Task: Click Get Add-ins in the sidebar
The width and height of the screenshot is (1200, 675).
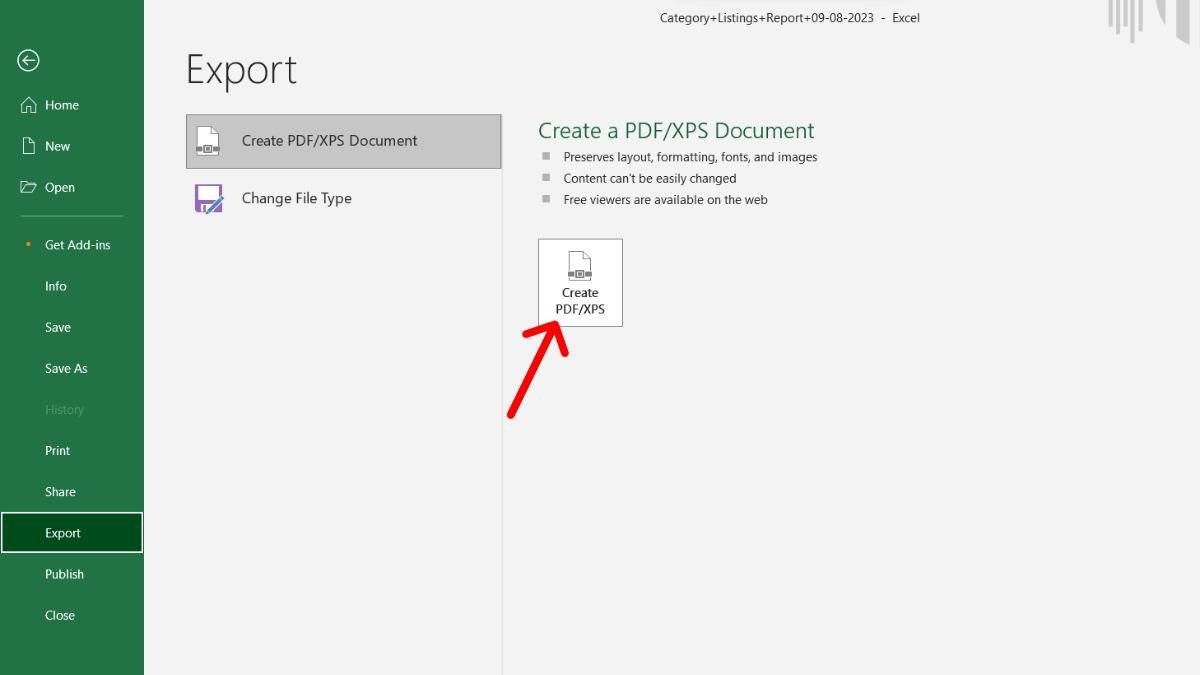Action: (76, 244)
